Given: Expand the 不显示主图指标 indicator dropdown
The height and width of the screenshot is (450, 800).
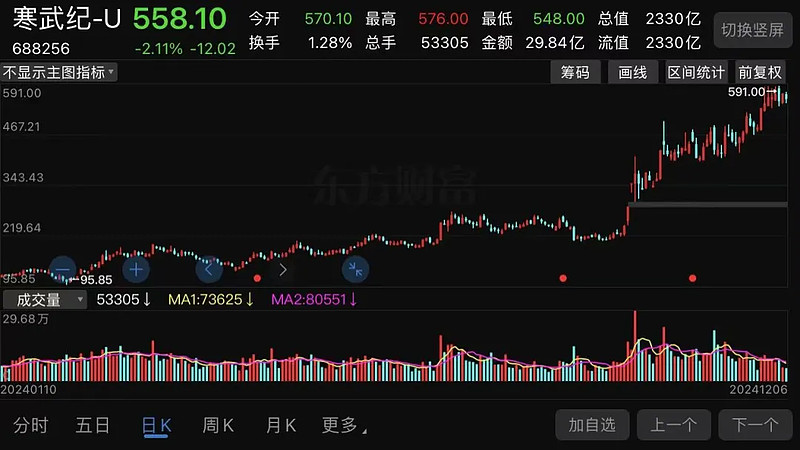Looking at the screenshot, I should (x=59, y=72).
